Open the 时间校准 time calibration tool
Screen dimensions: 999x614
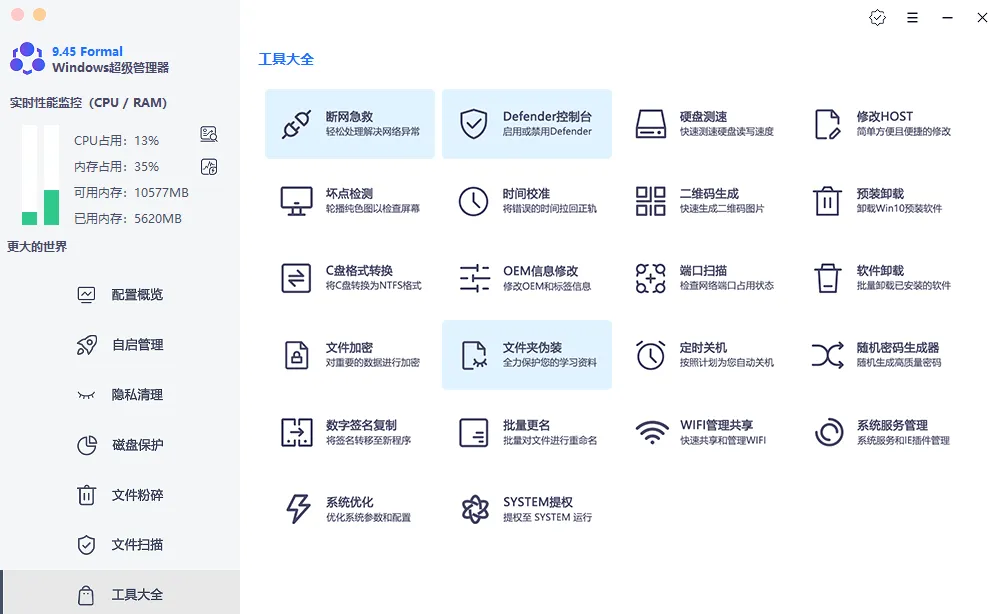(x=527, y=200)
